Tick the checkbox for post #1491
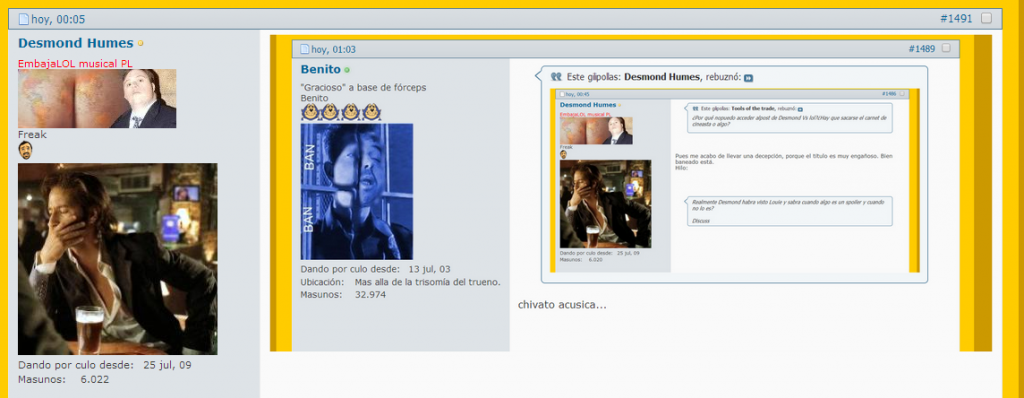 coord(986,18)
